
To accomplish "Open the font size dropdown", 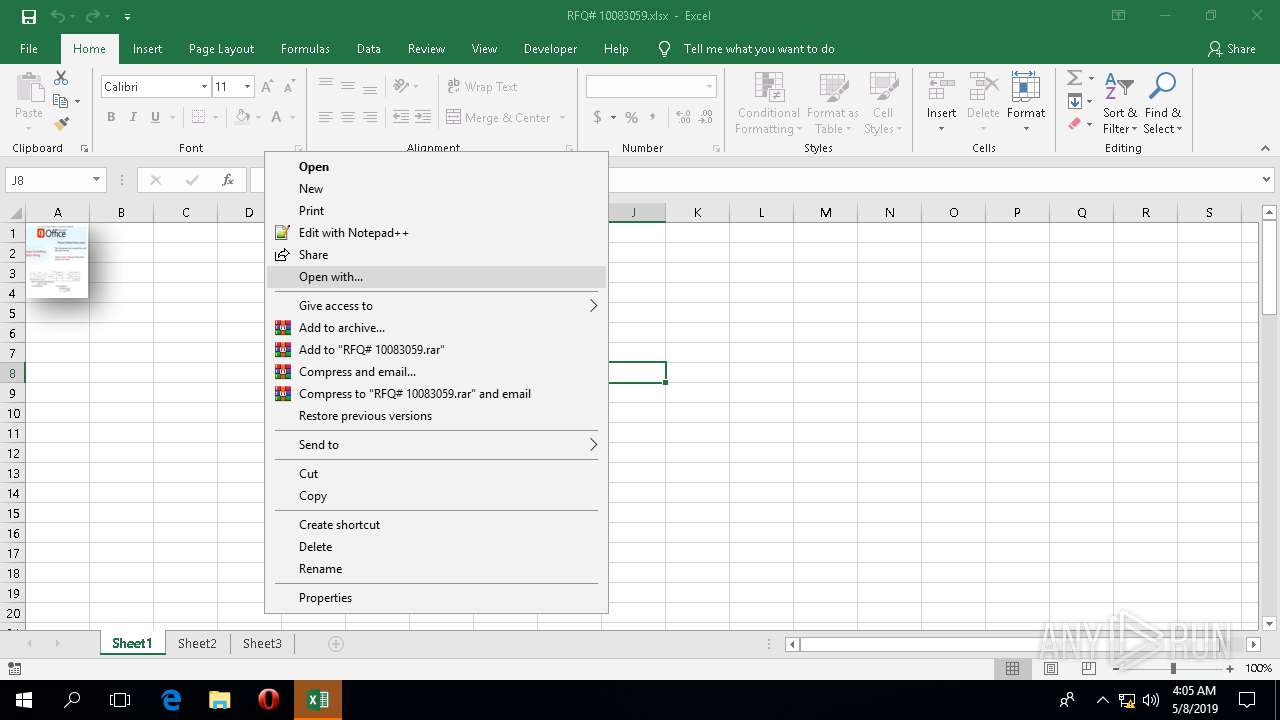I will tap(247, 87).
